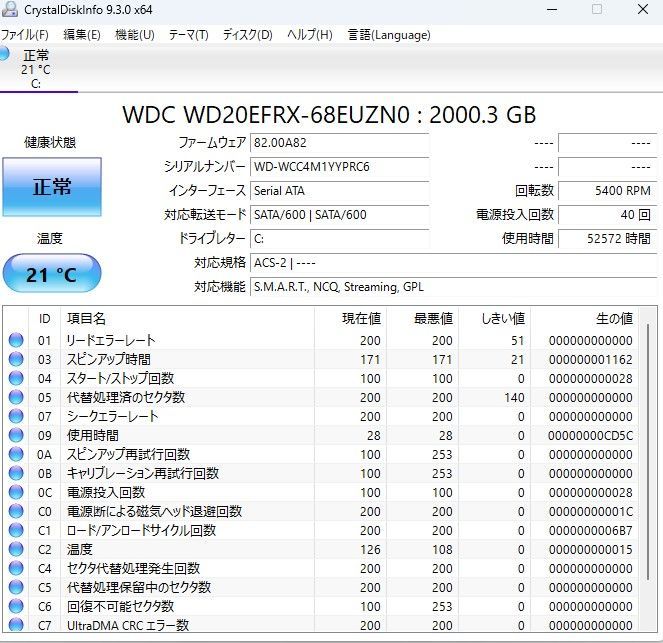Click threshold value 140 in row 05
This screenshot has height=643, width=663.
point(514,397)
